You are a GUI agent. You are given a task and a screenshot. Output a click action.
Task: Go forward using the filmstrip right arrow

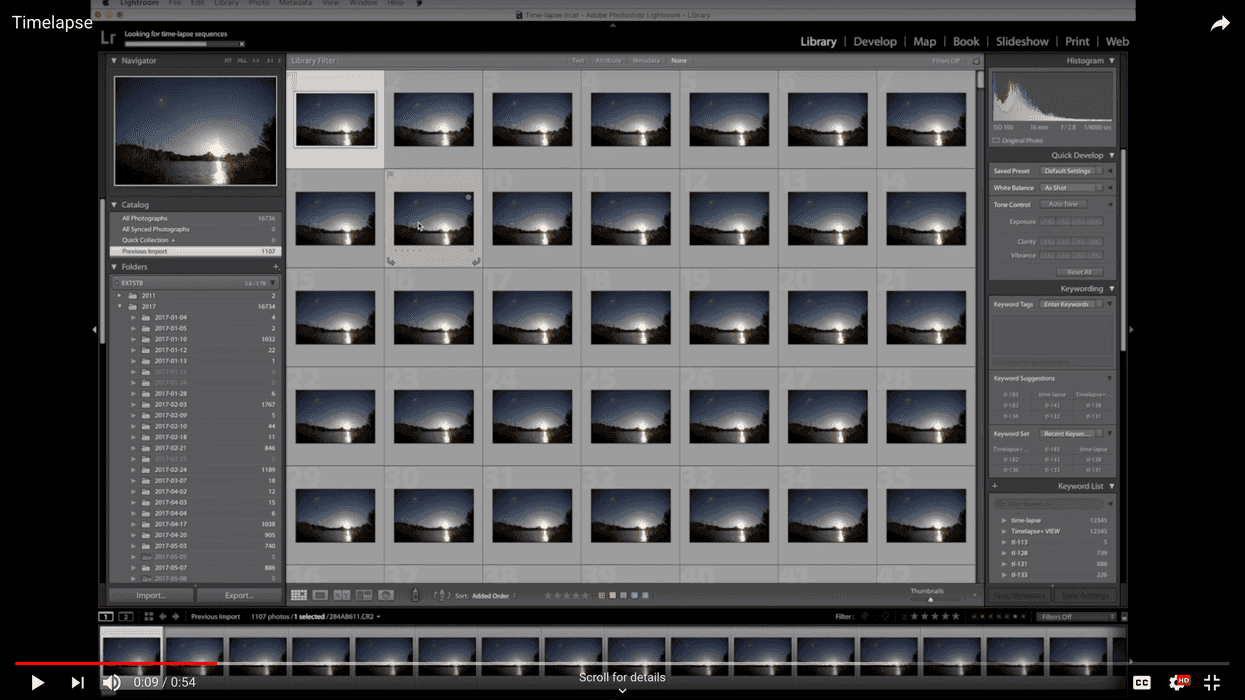[176, 617]
